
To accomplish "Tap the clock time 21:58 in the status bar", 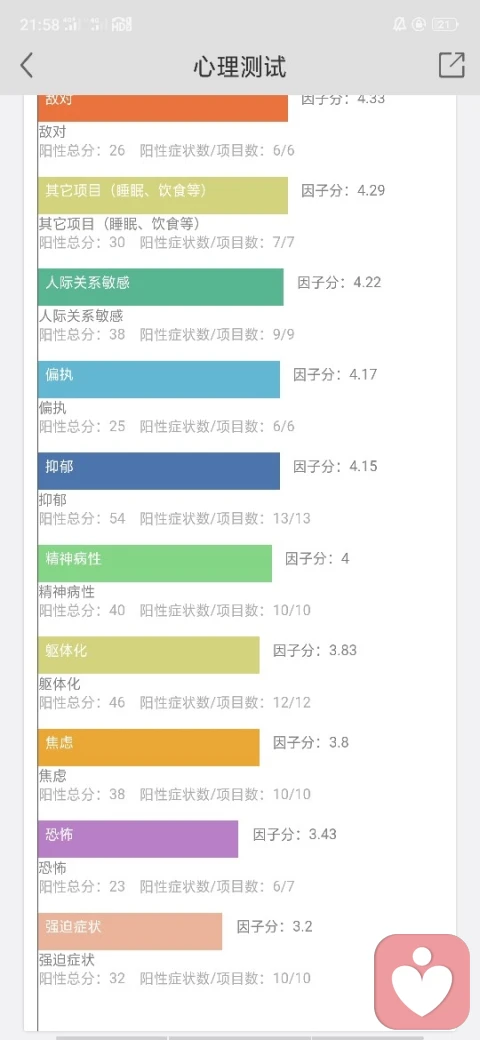I will coord(40,25).
